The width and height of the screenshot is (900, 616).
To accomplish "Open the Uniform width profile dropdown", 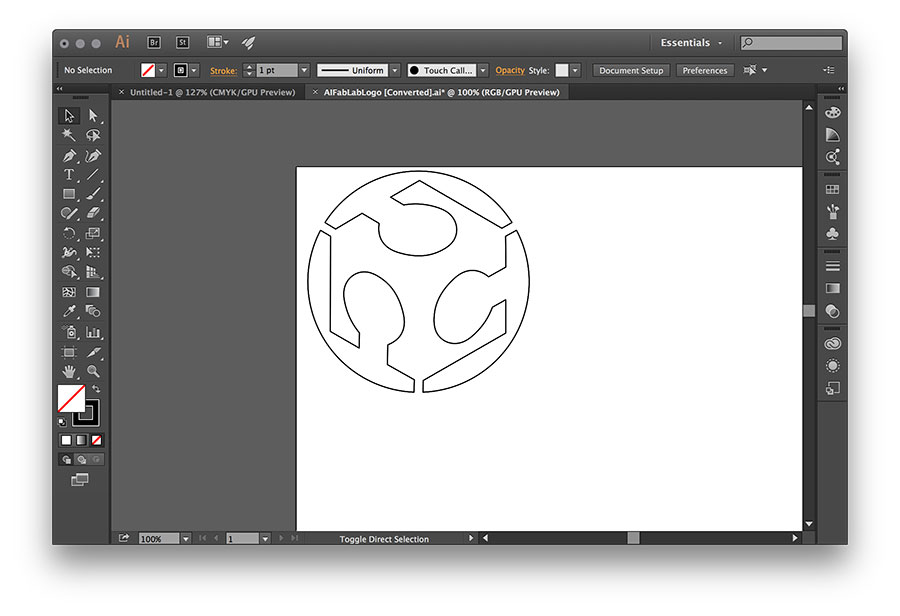I will (395, 70).
